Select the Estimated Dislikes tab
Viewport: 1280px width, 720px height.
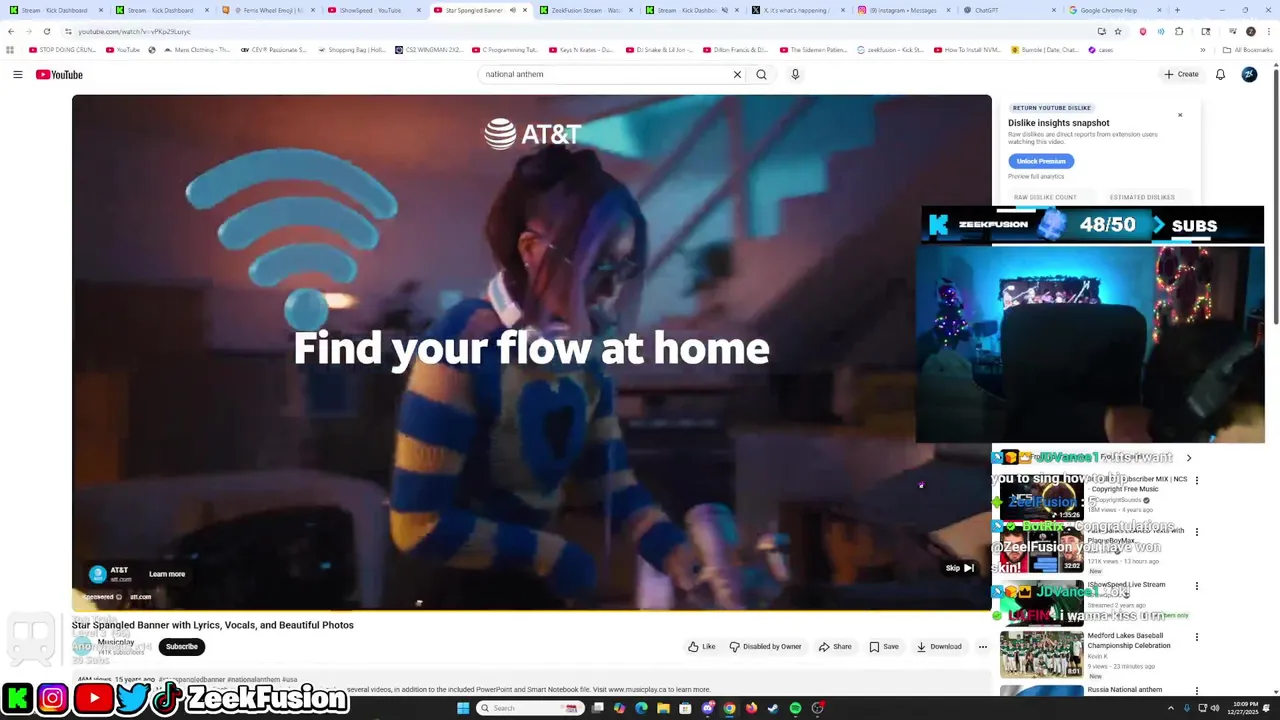coord(1142,197)
